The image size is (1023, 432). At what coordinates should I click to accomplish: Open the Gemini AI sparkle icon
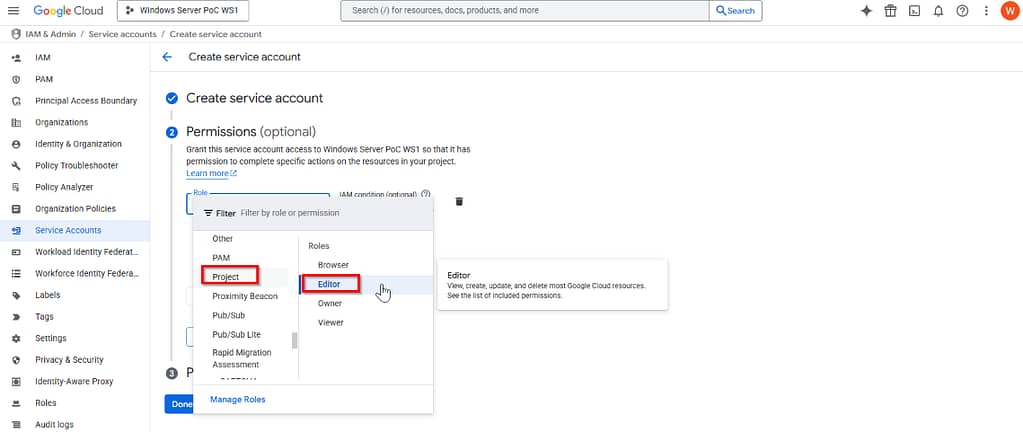point(866,10)
